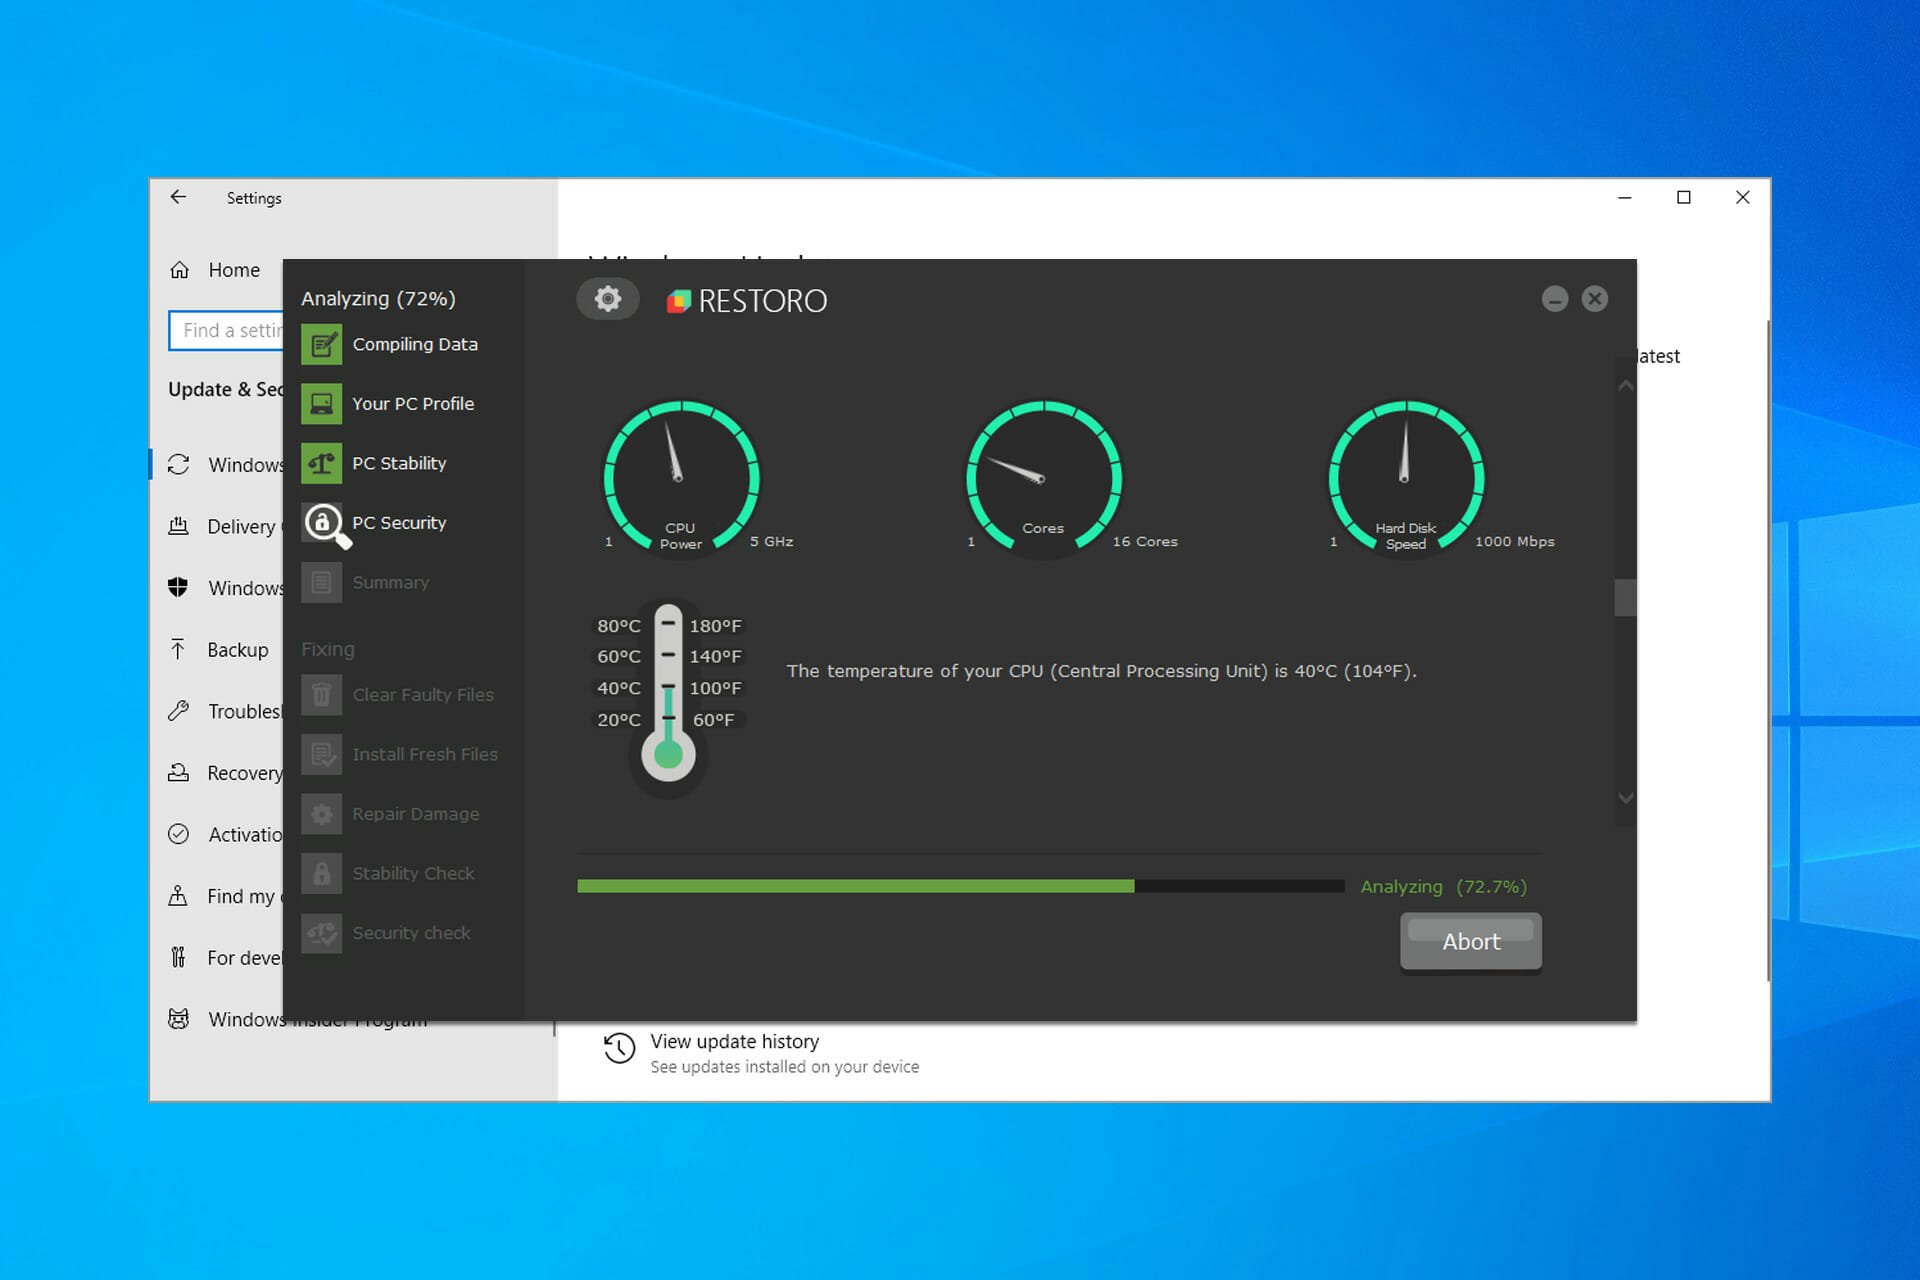The width and height of the screenshot is (1920, 1280).
Task: Click the CPU temperature message text
Action: (1101, 671)
